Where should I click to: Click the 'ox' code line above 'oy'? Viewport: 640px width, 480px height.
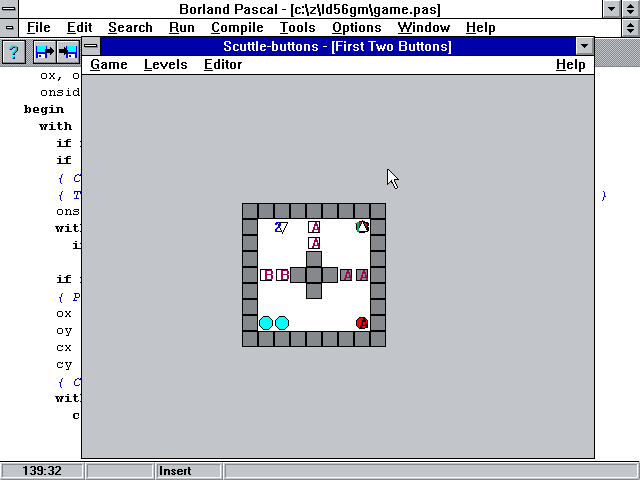pyautogui.click(x=64, y=313)
